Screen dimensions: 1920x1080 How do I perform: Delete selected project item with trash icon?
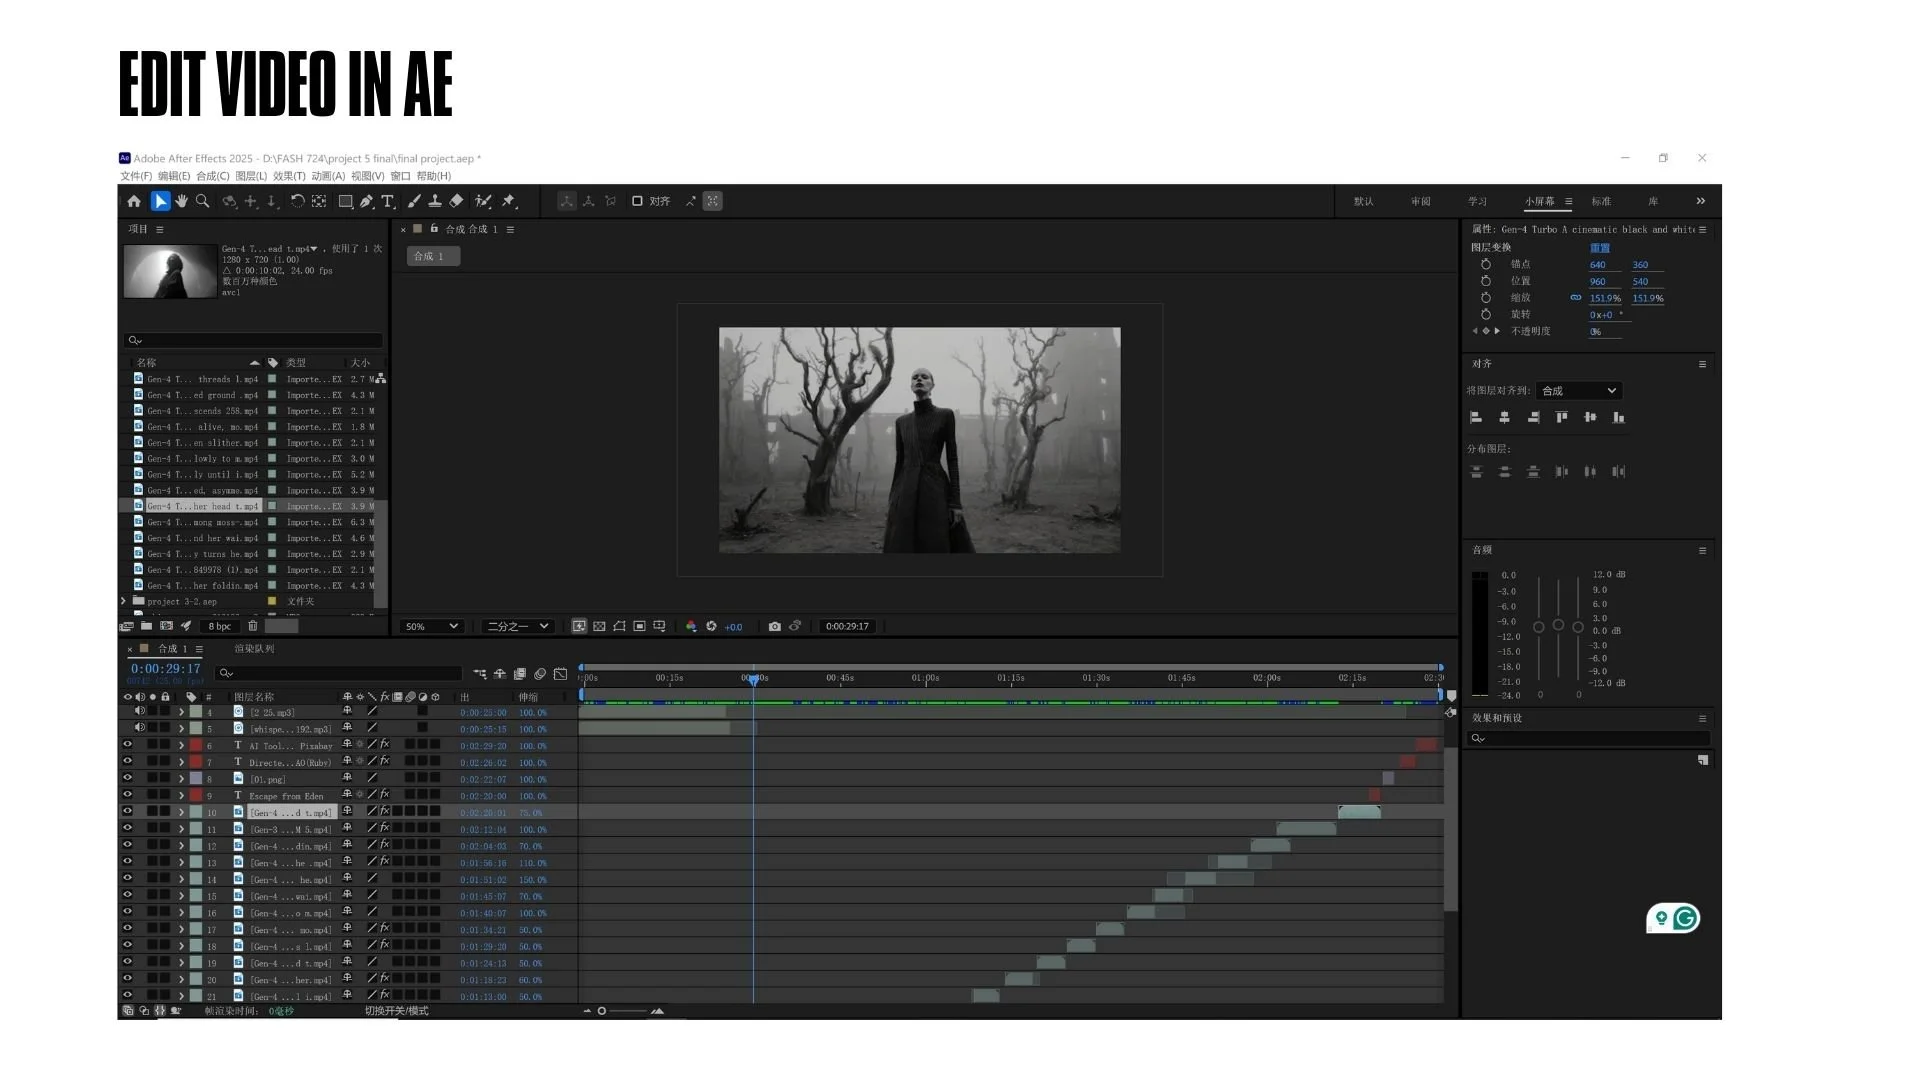click(x=253, y=626)
